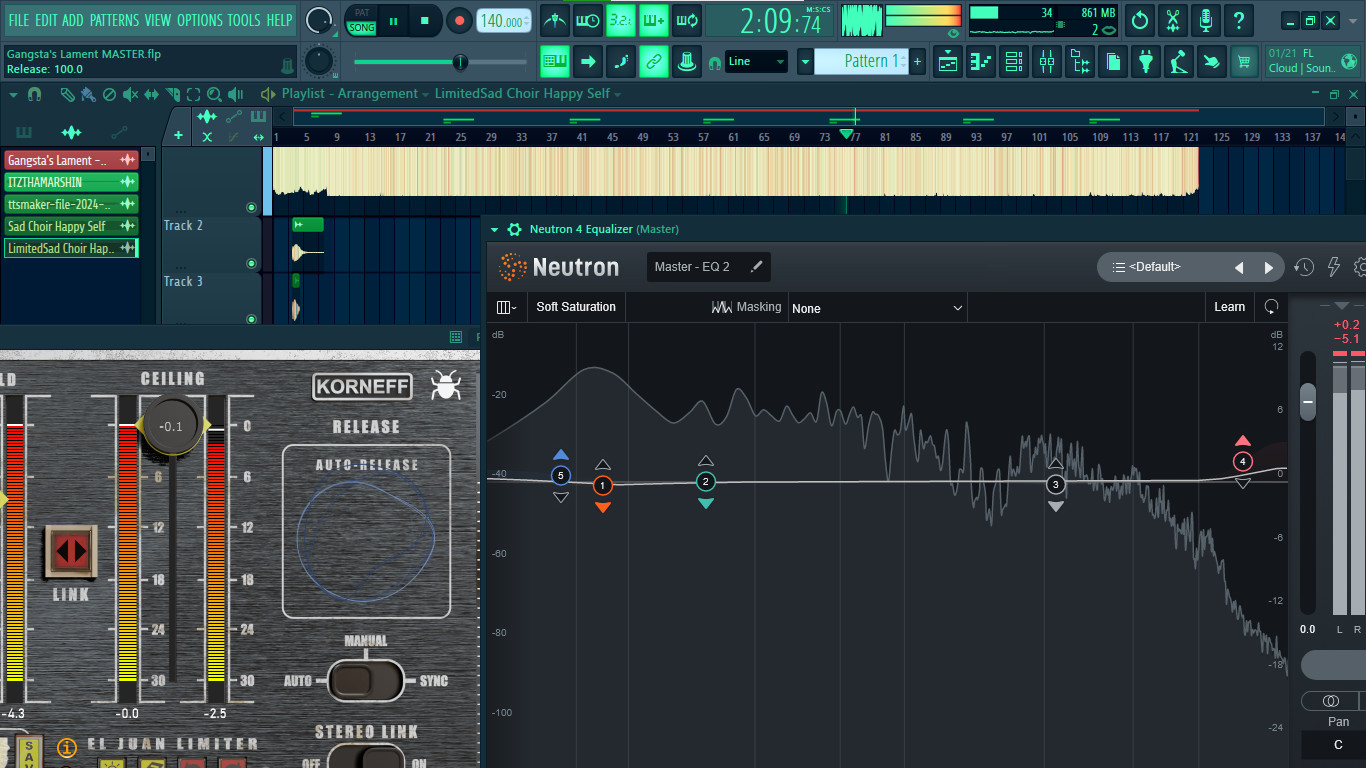Click the Korneff bug icon
Viewport: 1366px width, 768px height.
click(446, 385)
